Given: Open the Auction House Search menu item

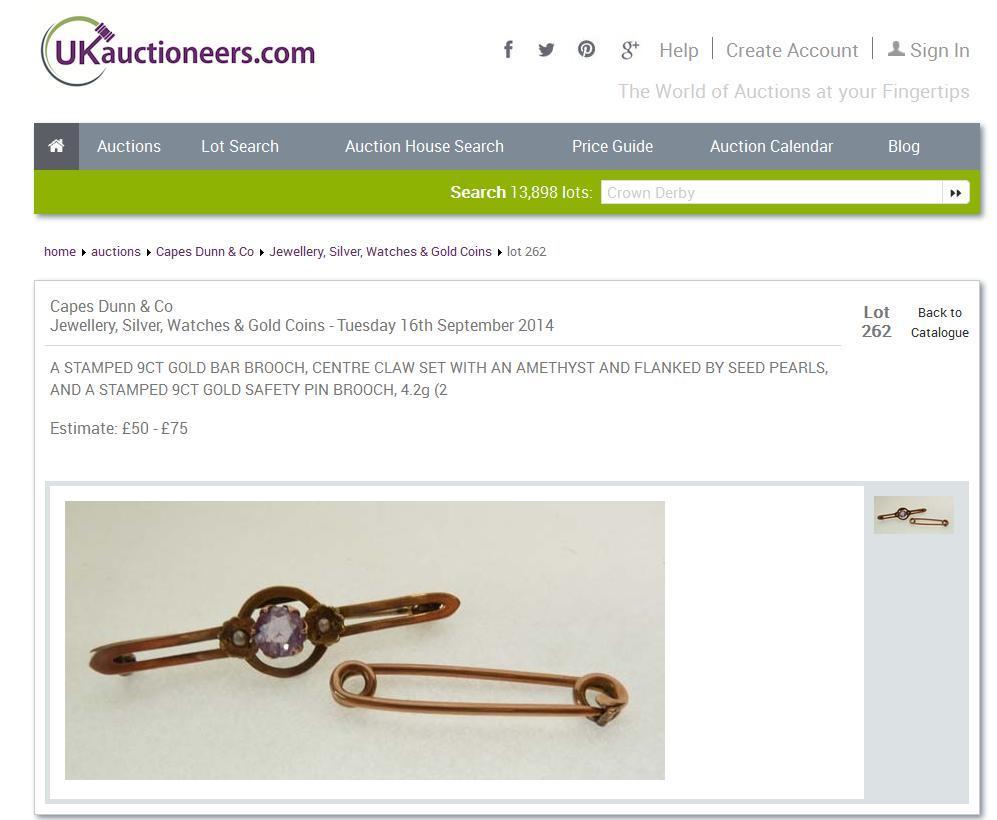Looking at the screenshot, I should 424,146.
